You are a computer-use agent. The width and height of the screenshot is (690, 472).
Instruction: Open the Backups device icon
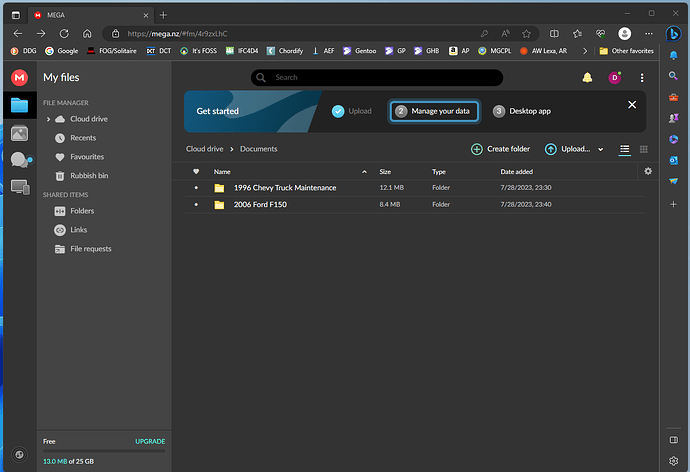click(x=20, y=187)
